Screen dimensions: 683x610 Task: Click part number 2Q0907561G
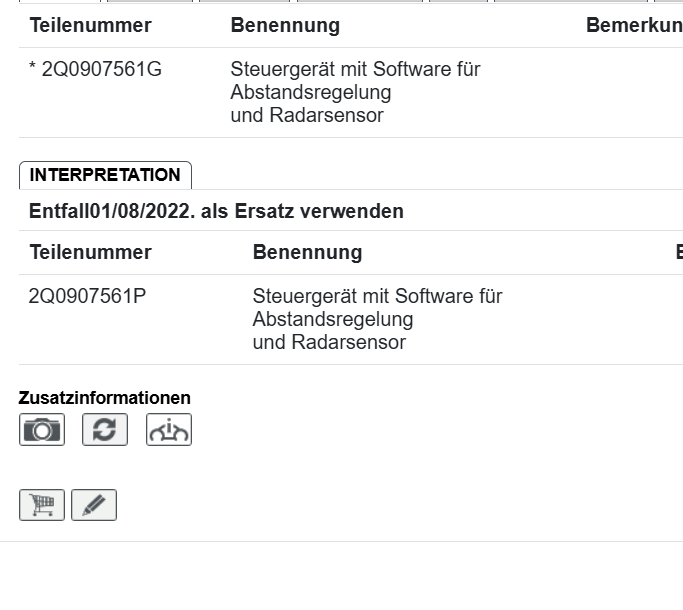(x=100, y=70)
